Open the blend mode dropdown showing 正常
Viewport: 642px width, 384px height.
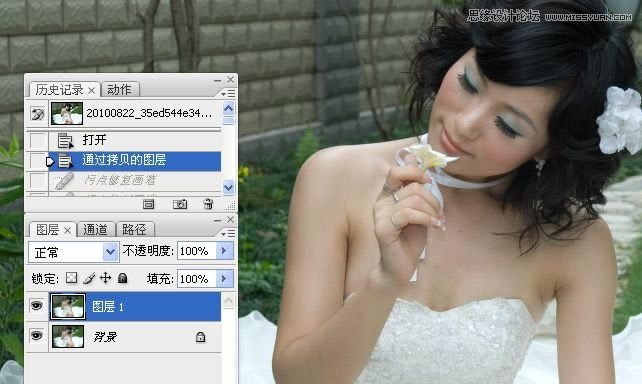(74, 252)
